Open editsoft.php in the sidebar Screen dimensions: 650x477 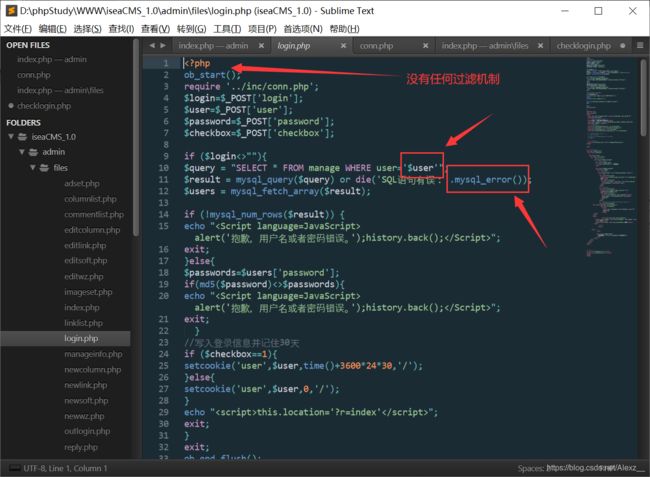tap(85, 261)
